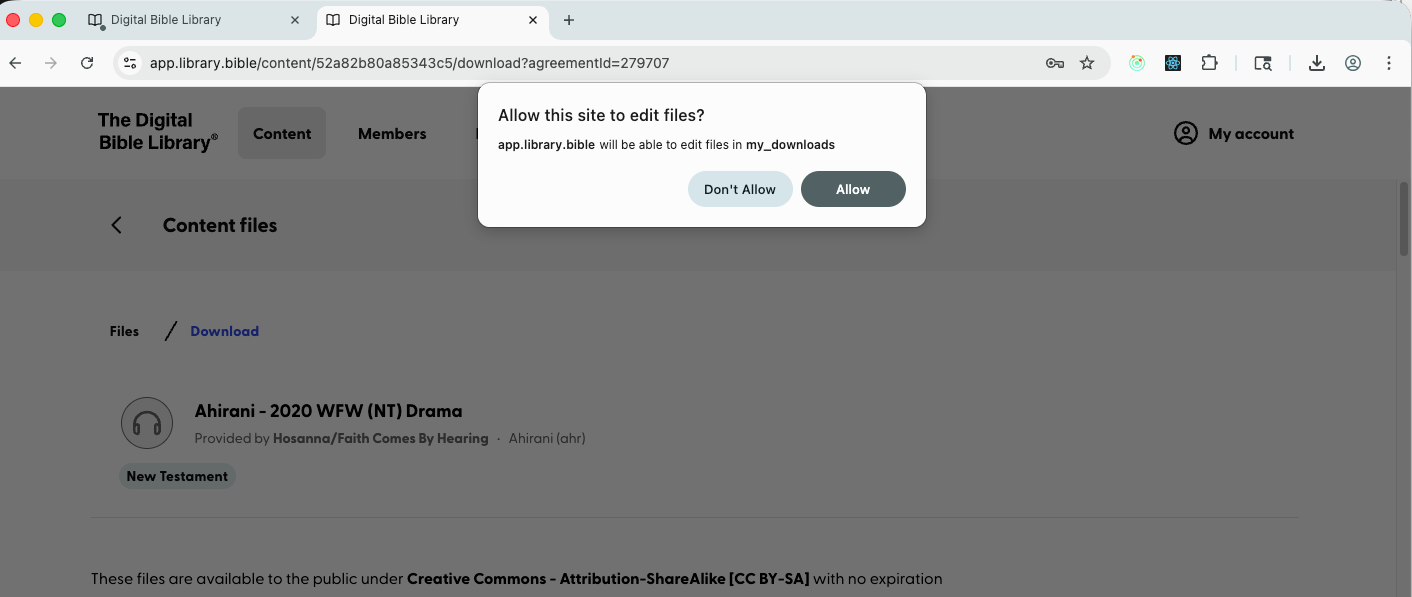1412x597 pixels.
Task: Click the My account user icon
Action: (x=1186, y=133)
